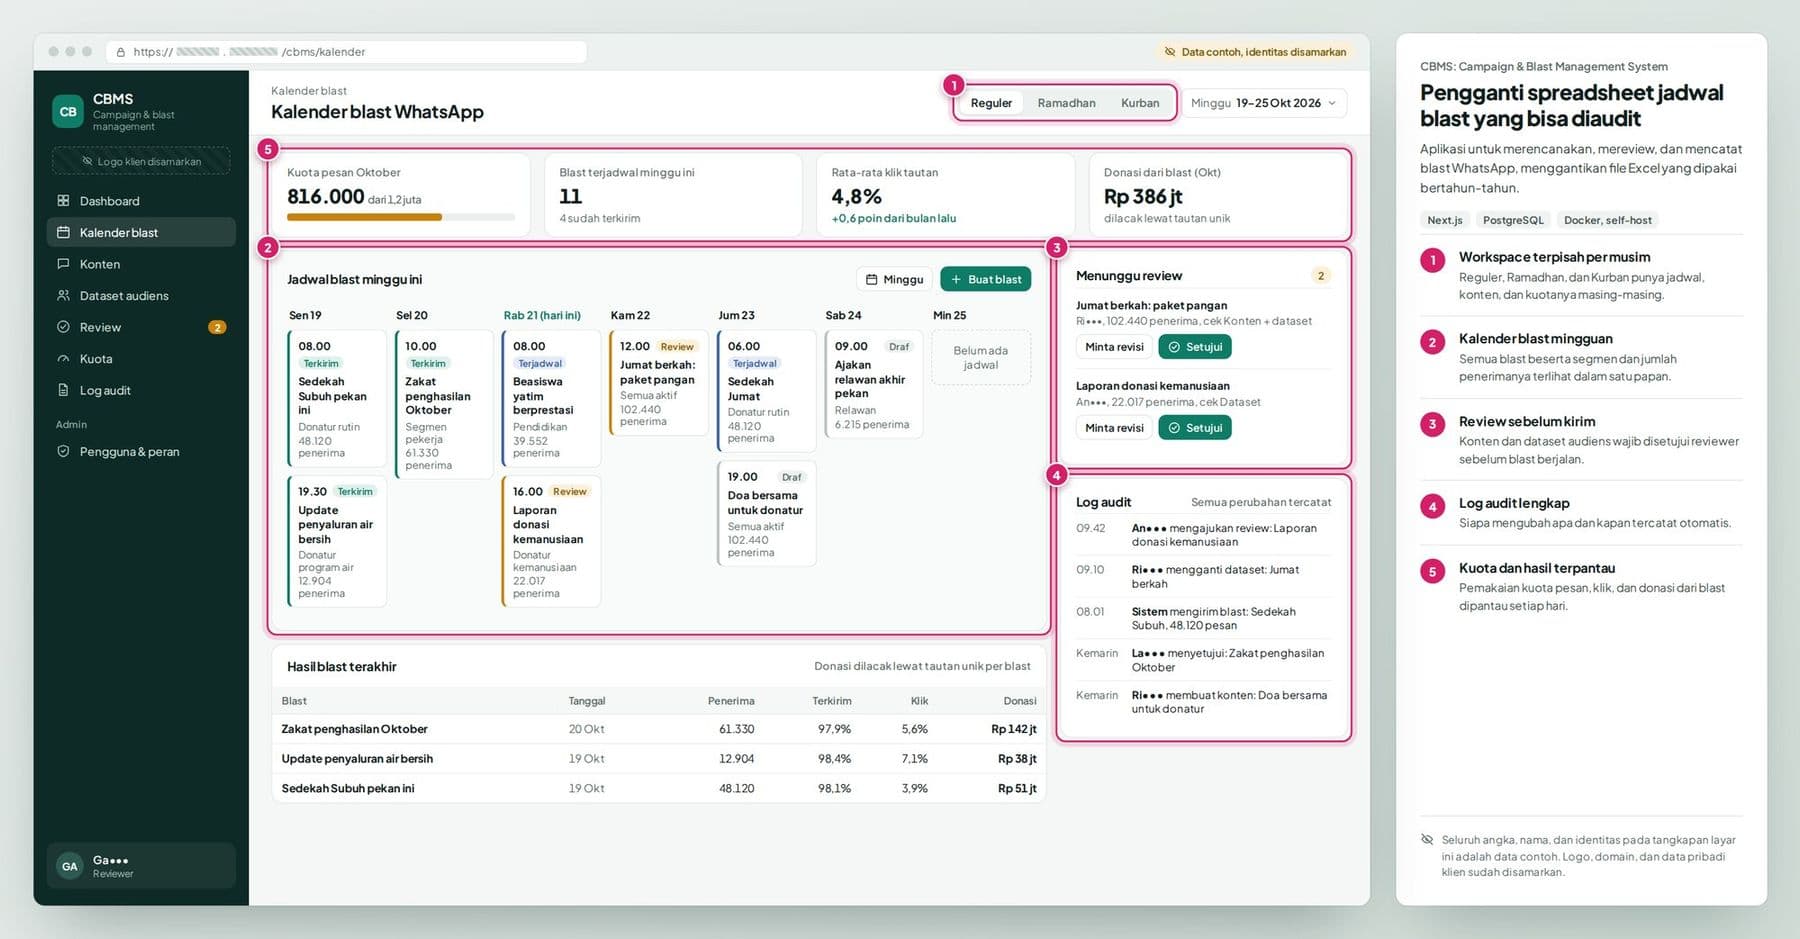Open the 12.00 Jumat berkah review card
1800x939 pixels.
point(658,383)
